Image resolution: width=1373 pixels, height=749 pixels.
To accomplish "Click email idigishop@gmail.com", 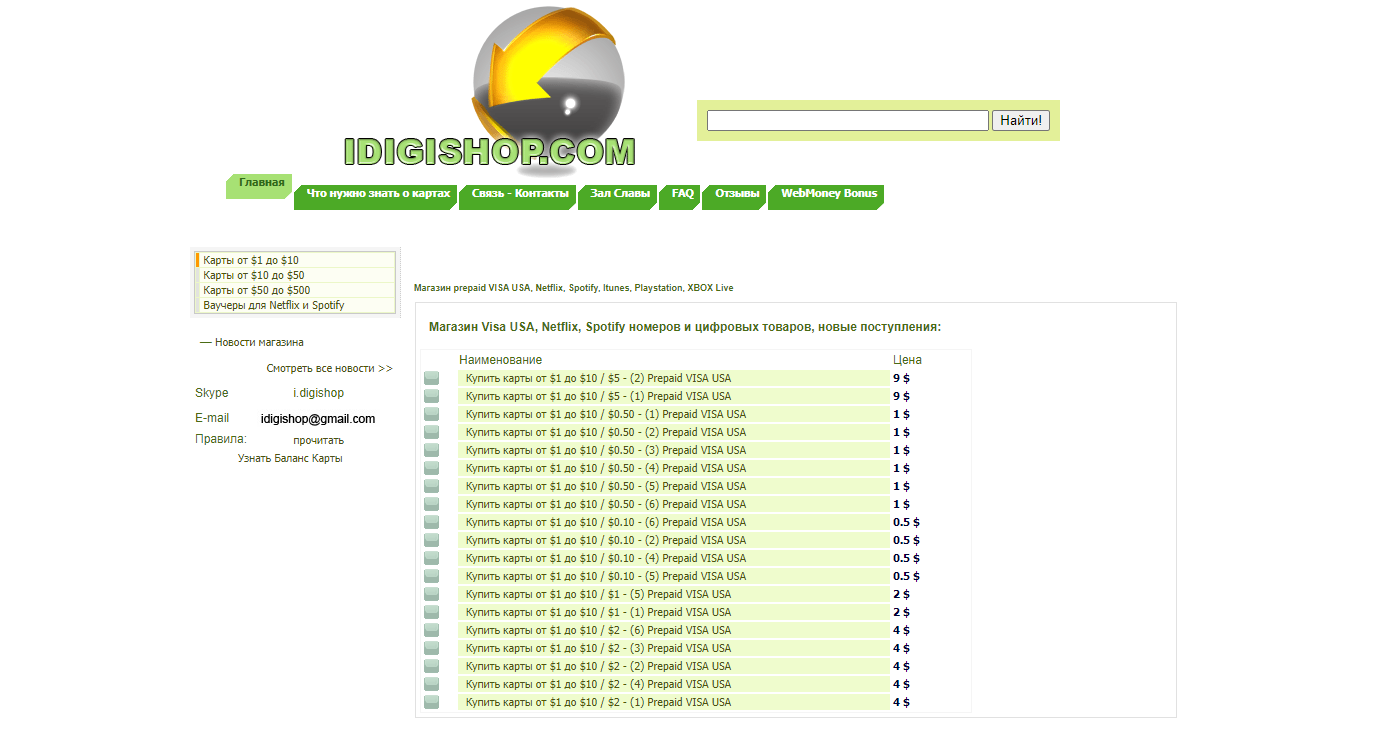I will tap(318, 419).
